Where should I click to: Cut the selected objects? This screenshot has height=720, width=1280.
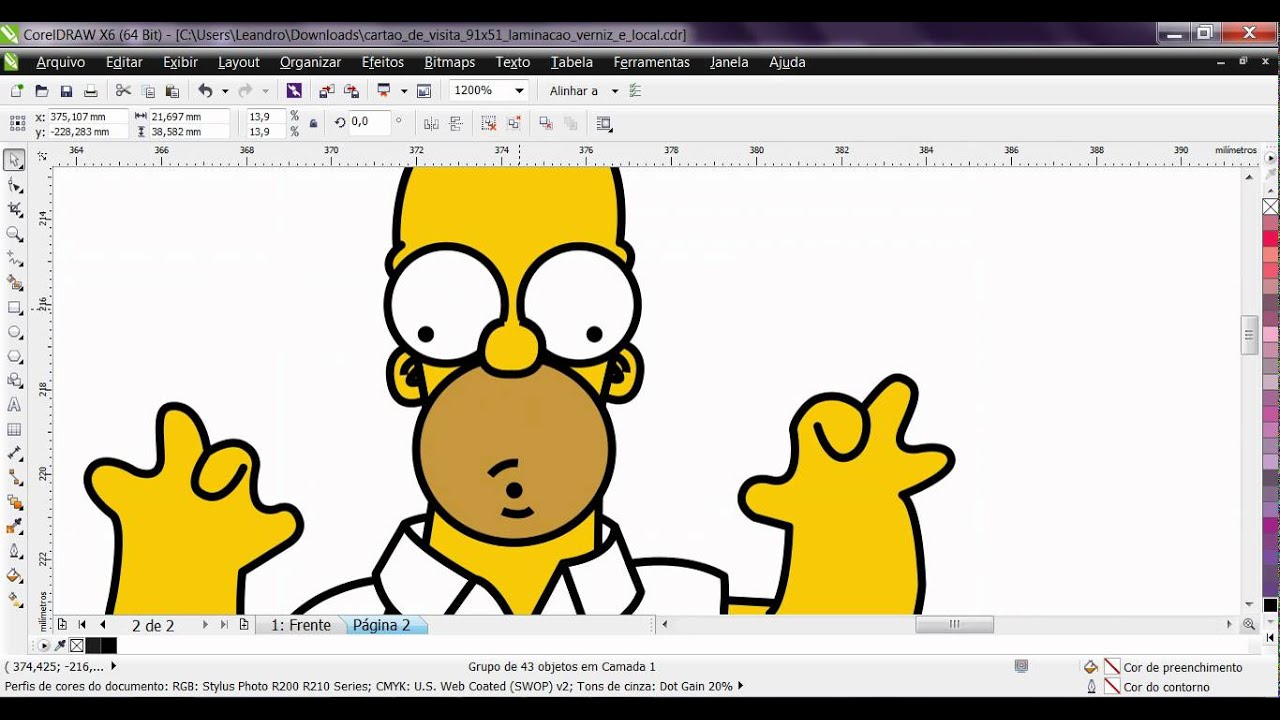[x=123, y=91]
